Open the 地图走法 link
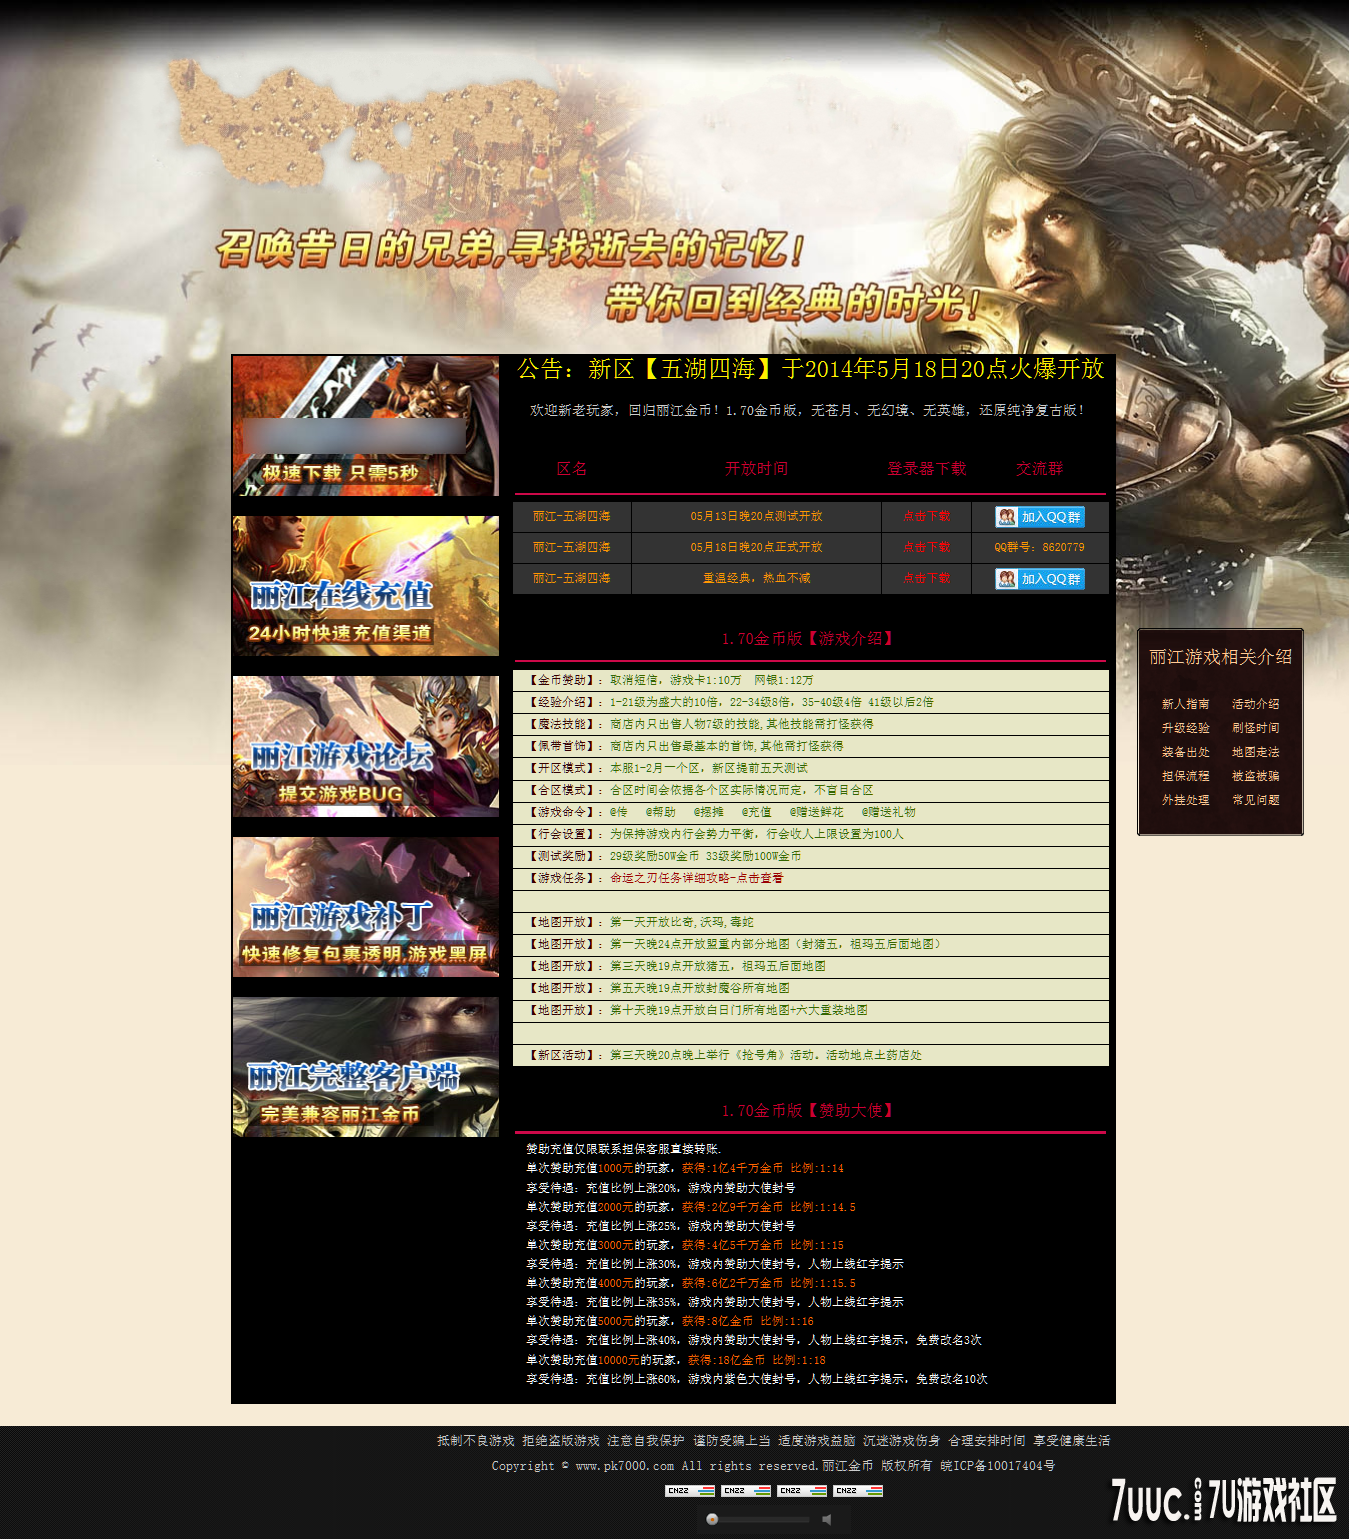This screenshot has height=1539, width=1349. pyautogui.click(x=1256, y=752)
